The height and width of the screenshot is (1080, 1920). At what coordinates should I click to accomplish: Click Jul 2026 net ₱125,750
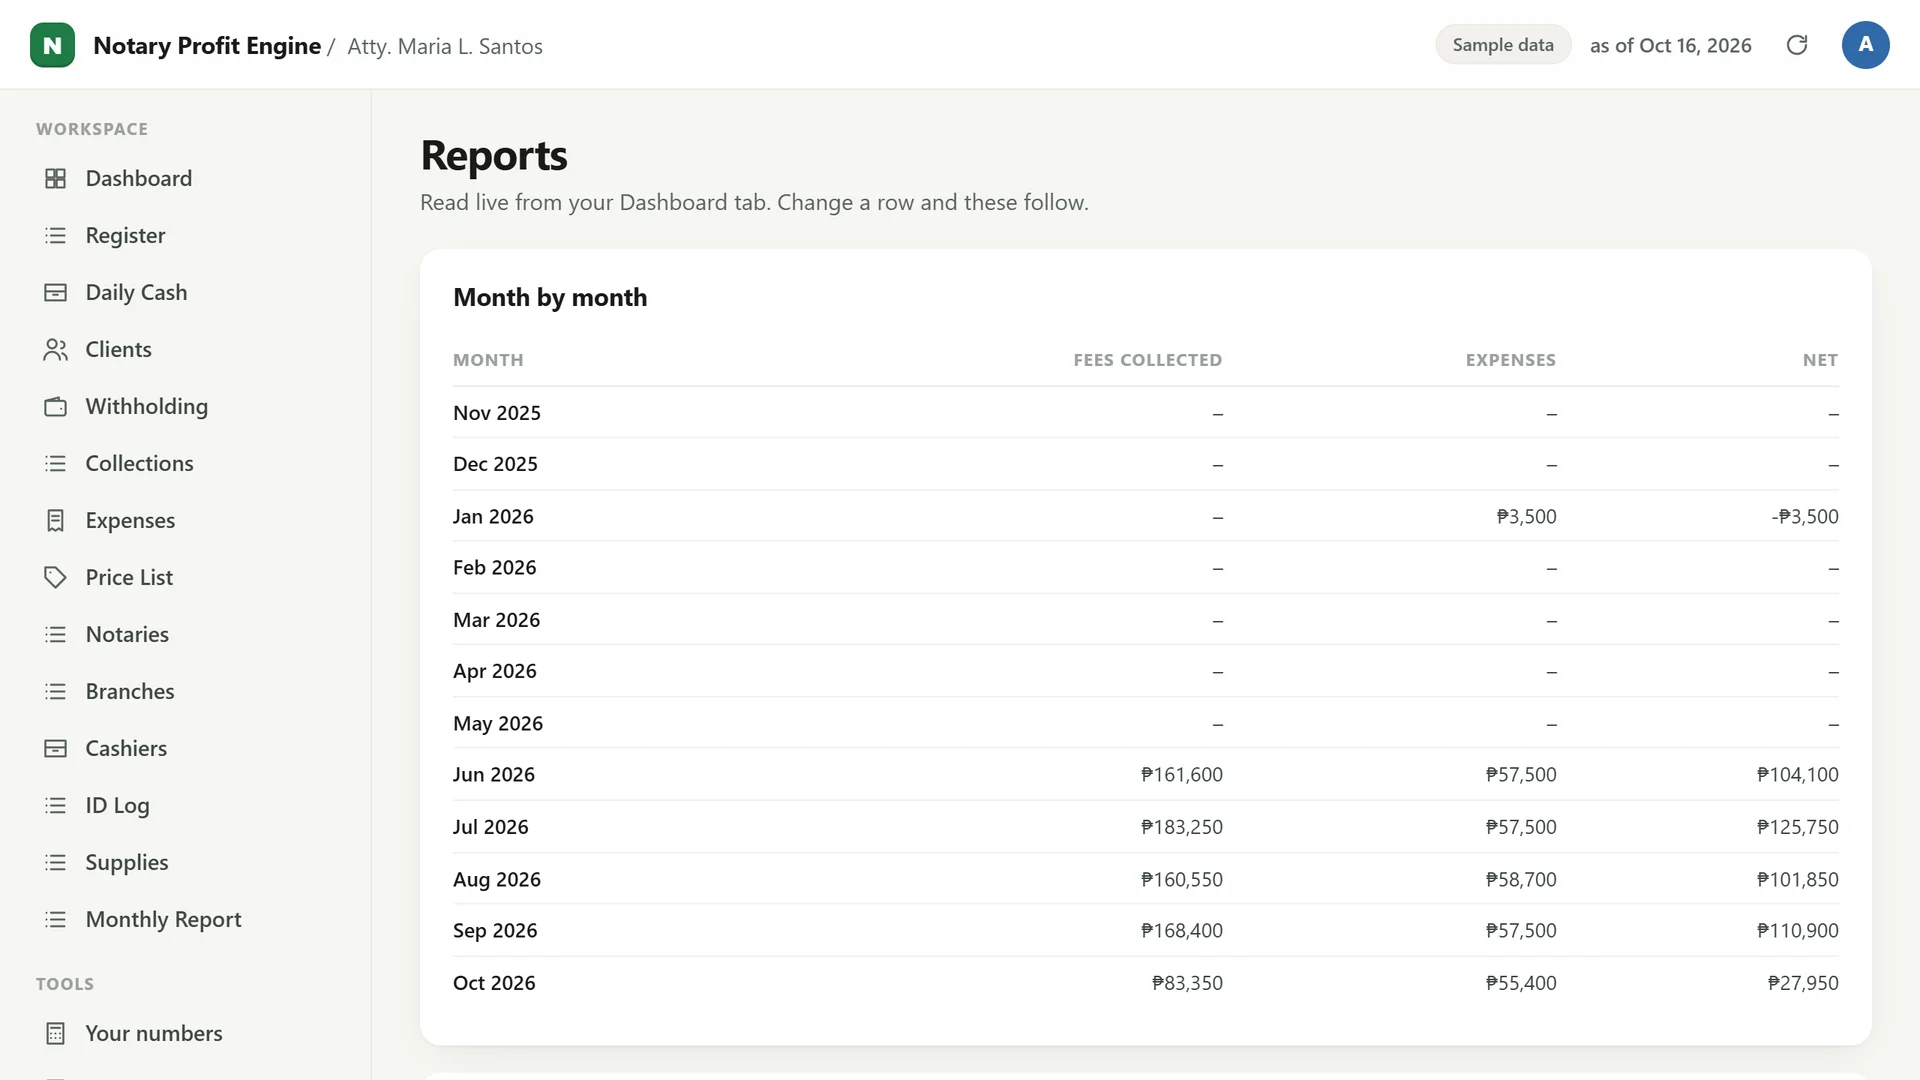tap(1797, 827)
